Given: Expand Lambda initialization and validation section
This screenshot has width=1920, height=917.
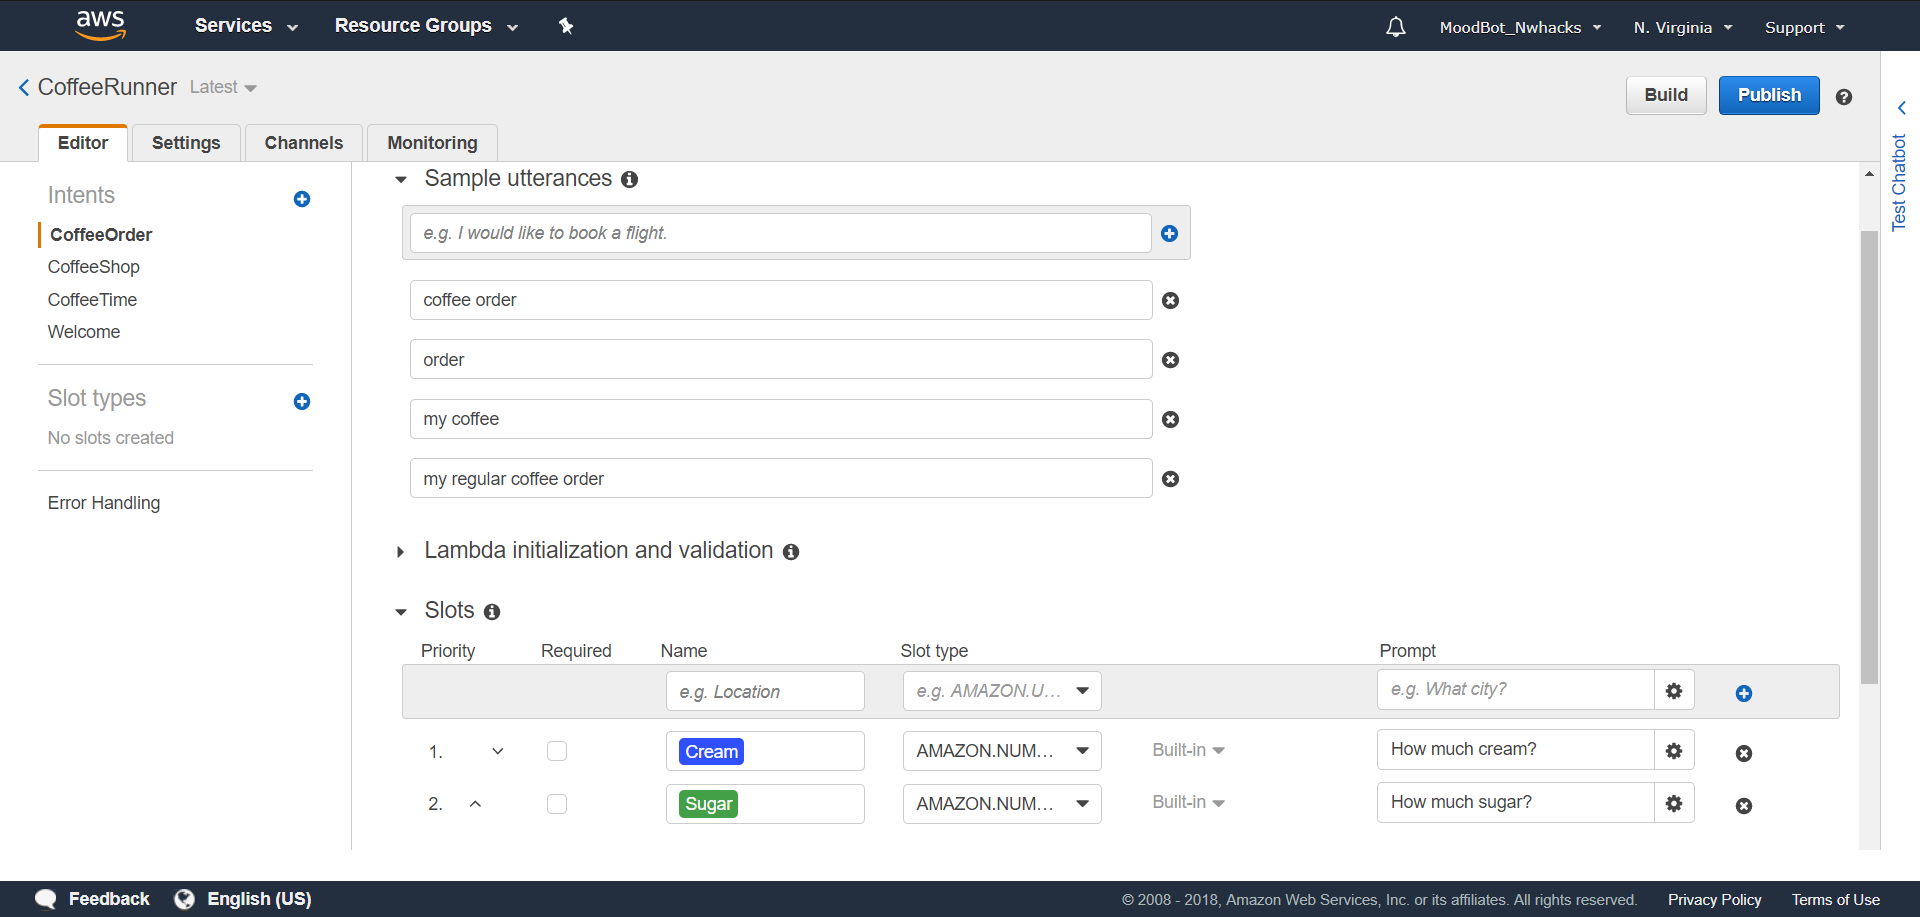Looking at the screenshot, I should pyautogui.click(x=401, y=552).
